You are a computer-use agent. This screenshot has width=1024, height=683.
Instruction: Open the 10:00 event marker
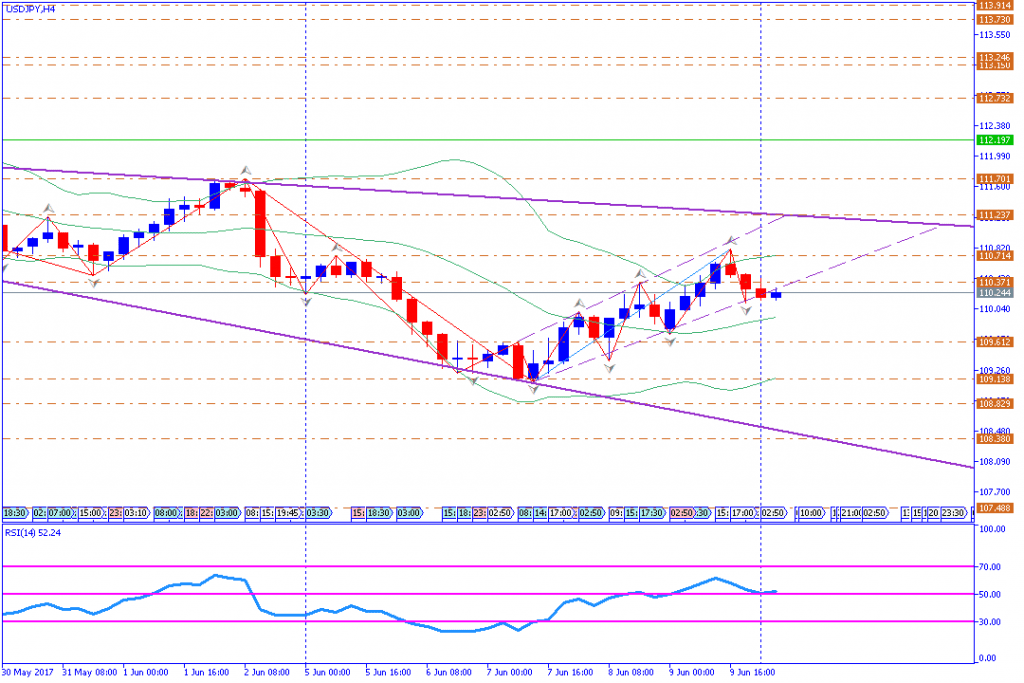click(x=811, y=513)
